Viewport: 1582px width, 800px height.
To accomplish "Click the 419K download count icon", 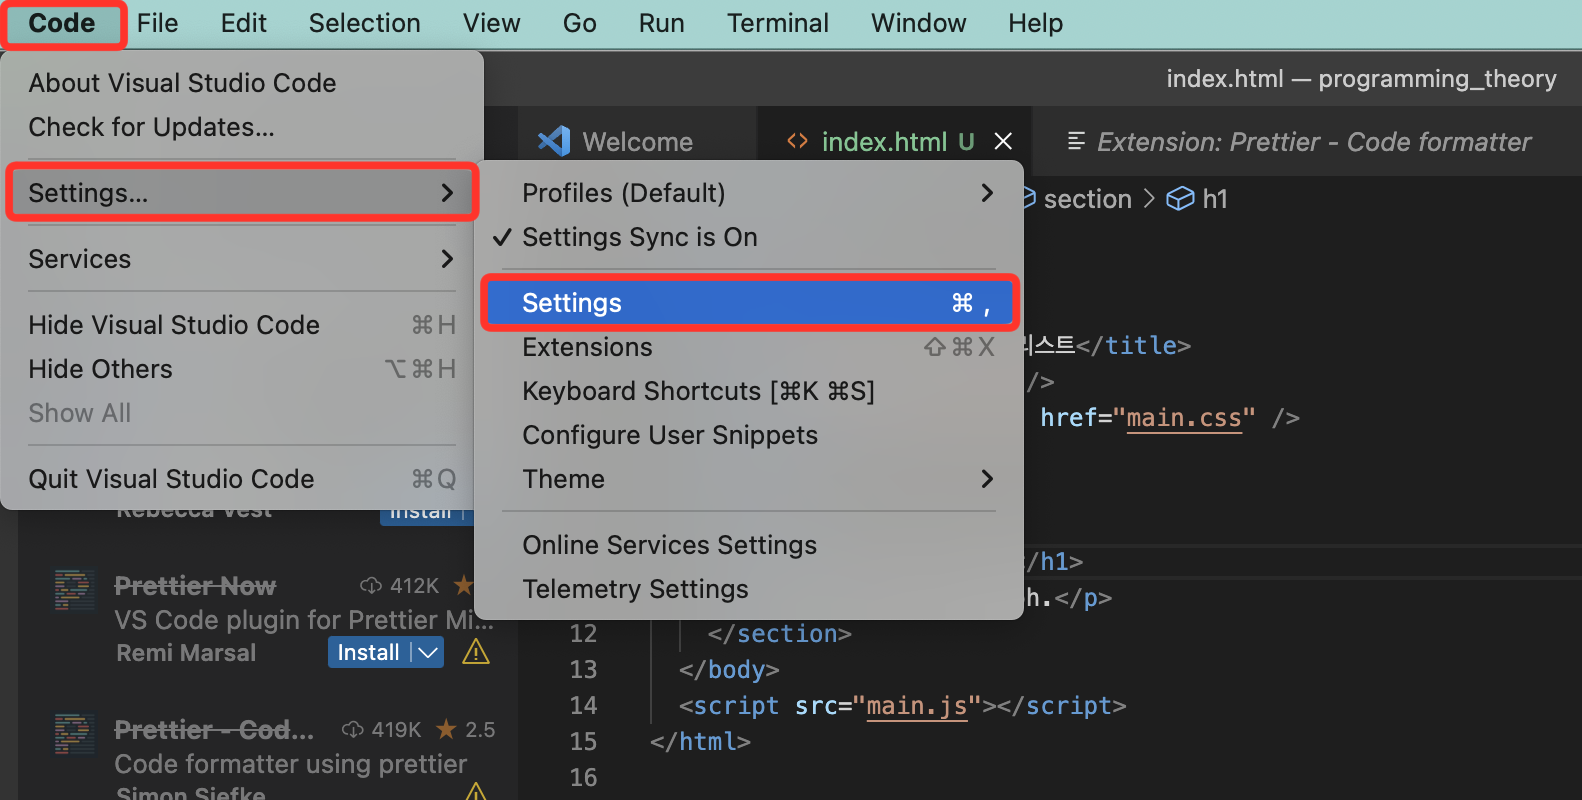I will pyautogui.click(x=352, y=729).
